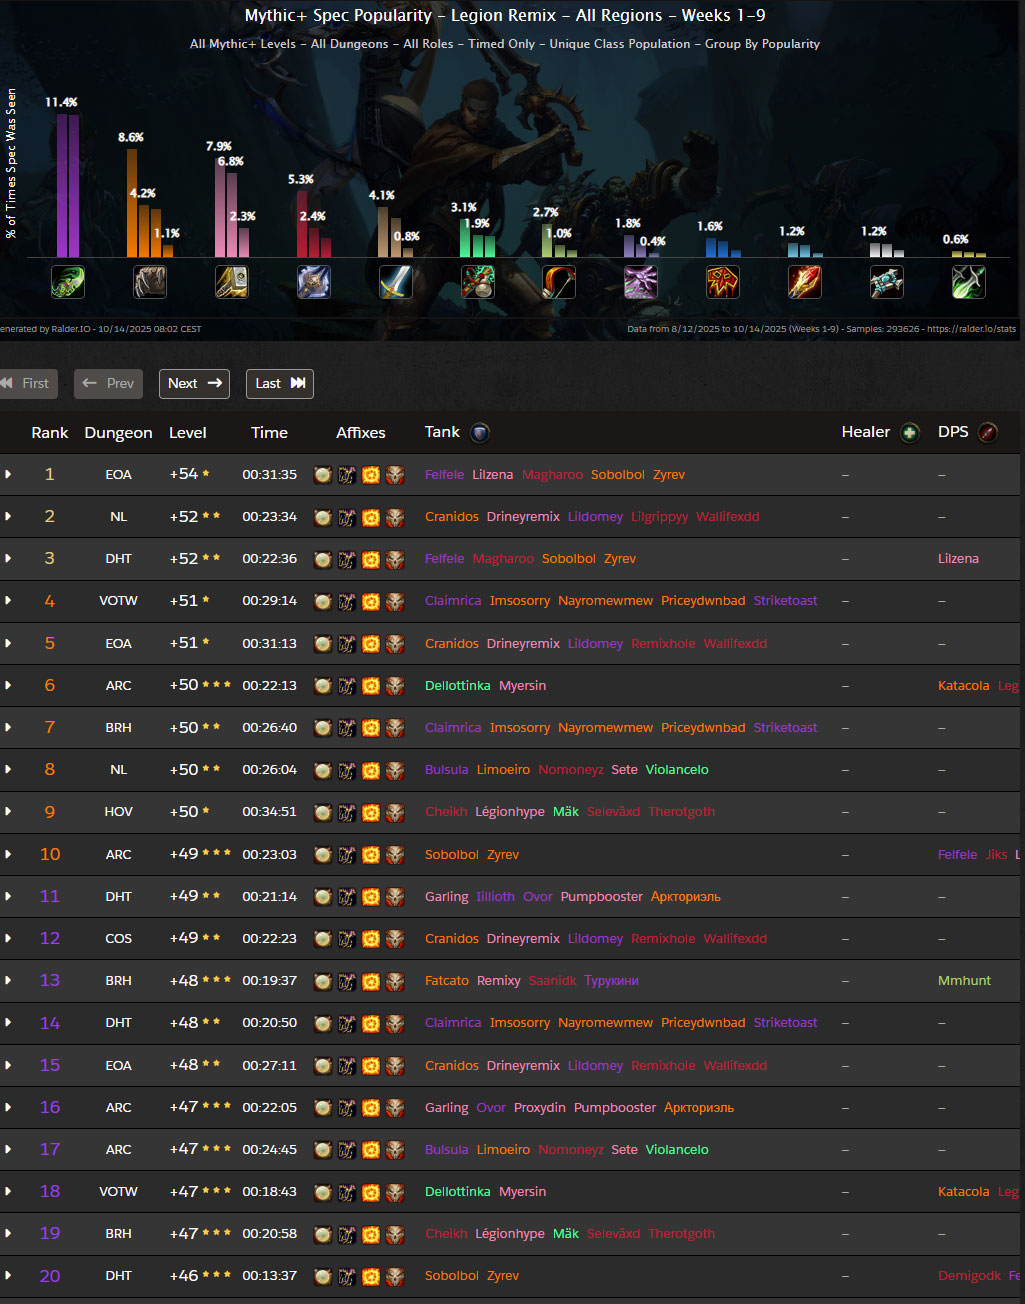The image size is (1025, 1304).
Task: Click the red DPS icon in the column header
Action: 987,433
